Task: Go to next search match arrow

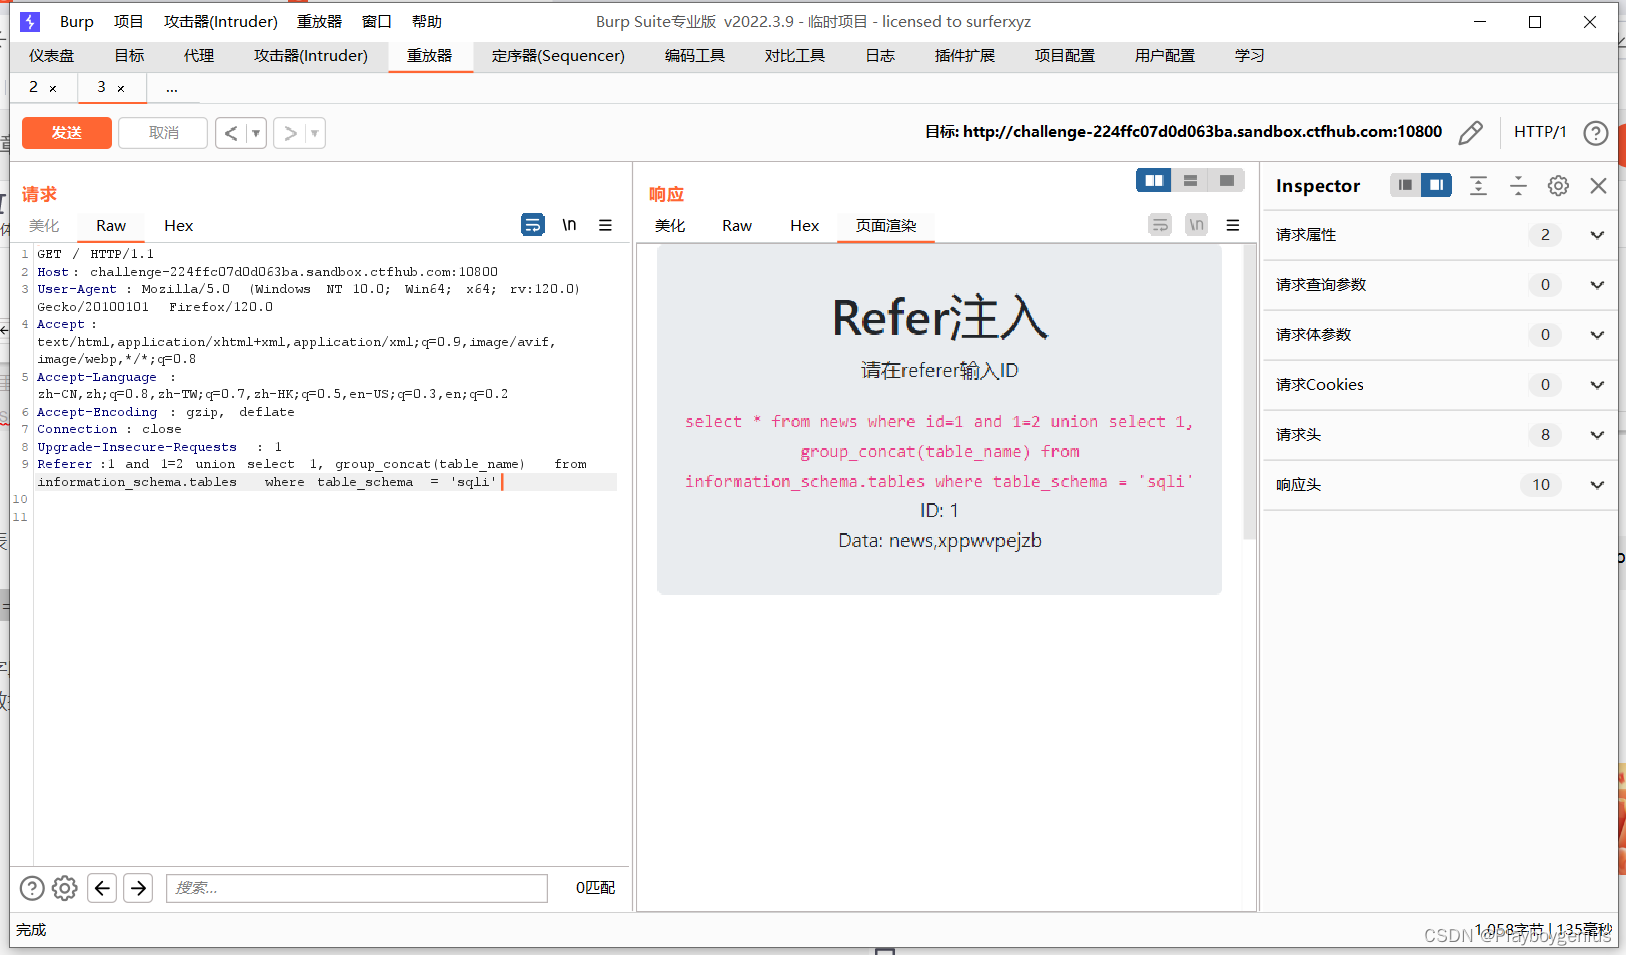Action: point(138,888)
